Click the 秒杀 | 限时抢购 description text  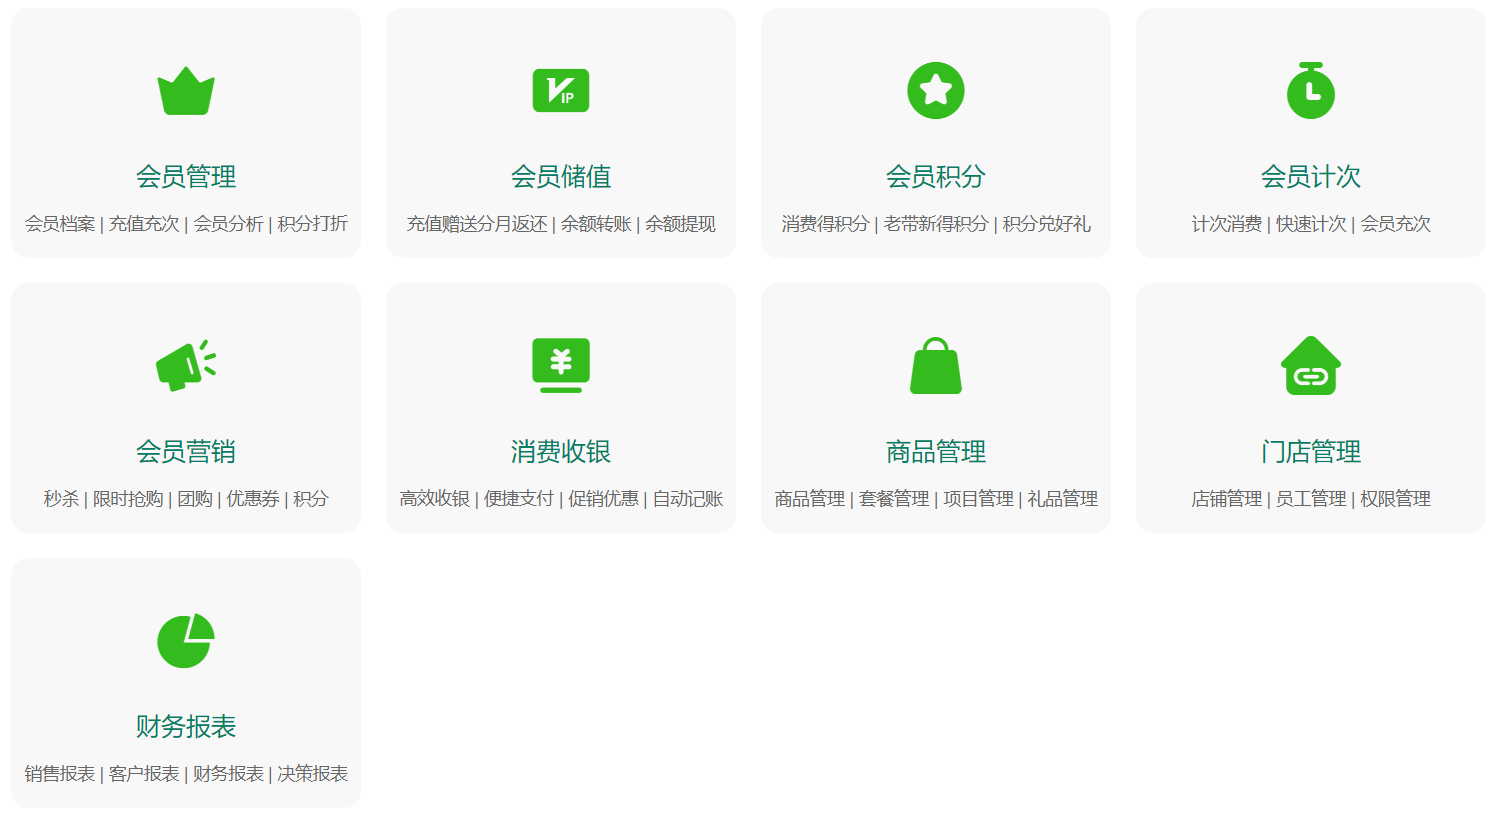(x=186, y=499)
